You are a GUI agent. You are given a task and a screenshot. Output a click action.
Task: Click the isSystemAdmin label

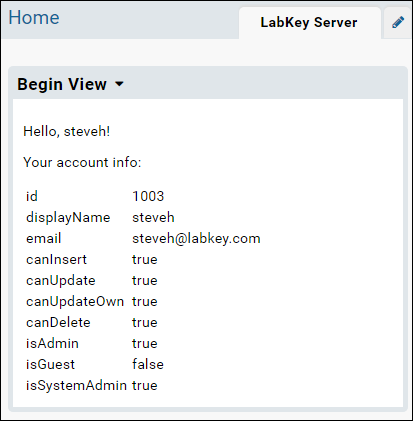(76, 386)
